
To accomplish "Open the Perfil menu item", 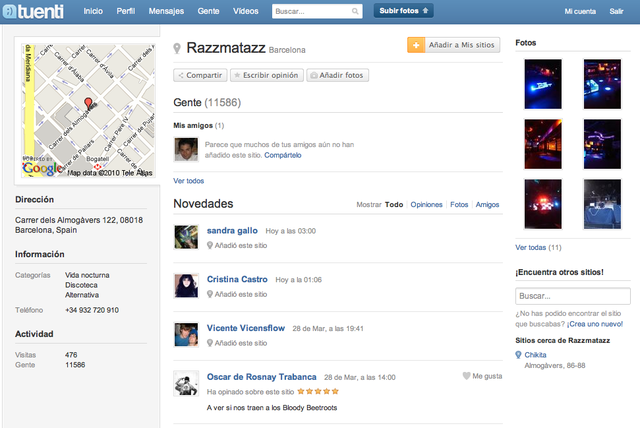I will [126, 11].
